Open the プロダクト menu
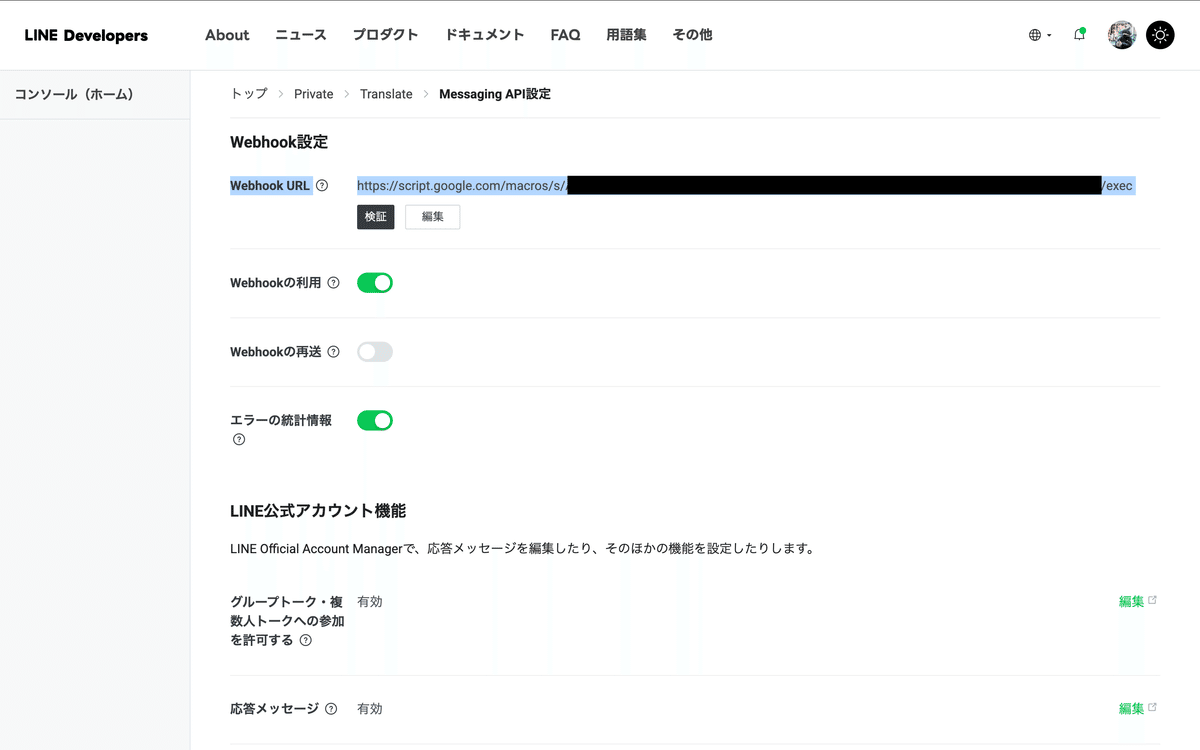The width and height of the screenshot is (1200, 750). point(385,35)
